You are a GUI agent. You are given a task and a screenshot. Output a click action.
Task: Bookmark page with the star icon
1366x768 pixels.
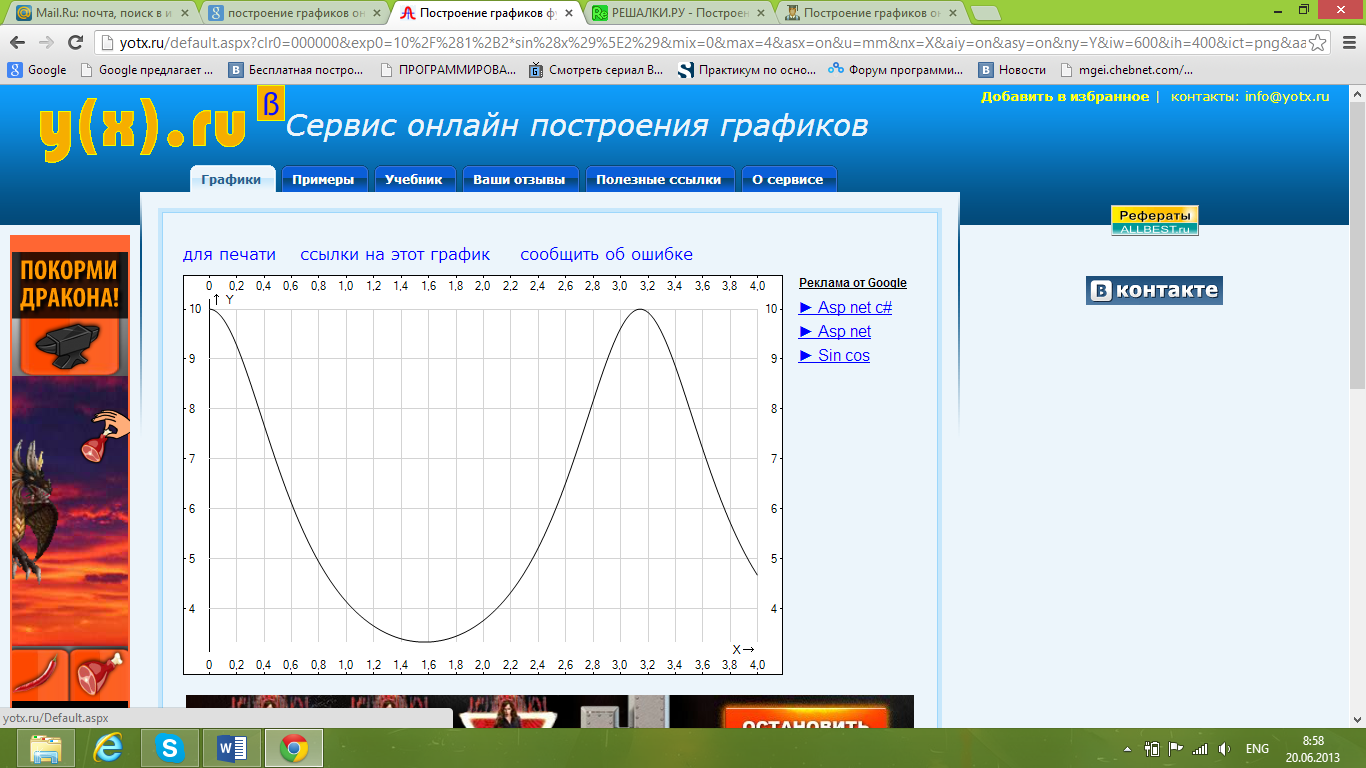click(1319, 43)
